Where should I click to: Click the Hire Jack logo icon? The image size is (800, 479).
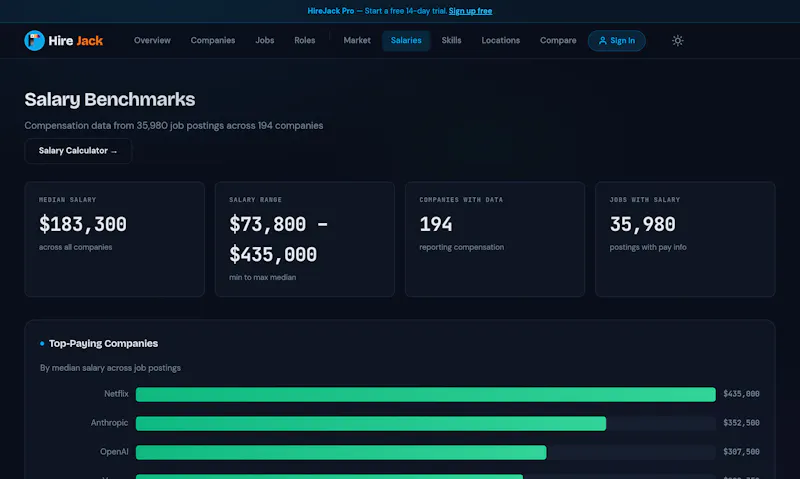[x=35, y=40]
